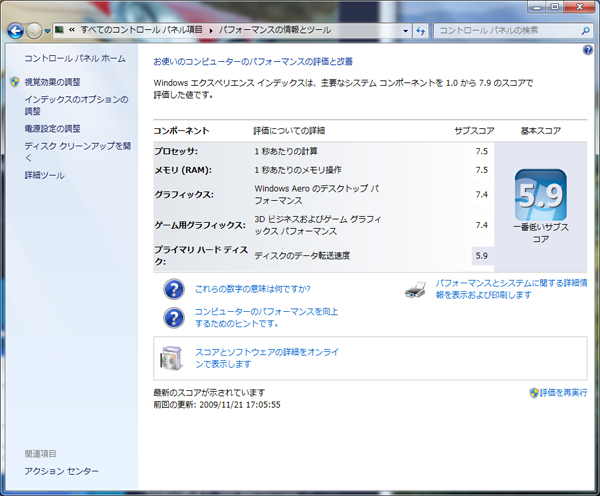Select the プロセッサ: row label
This screenshot has height=496, width=600.
click(176, 152)
